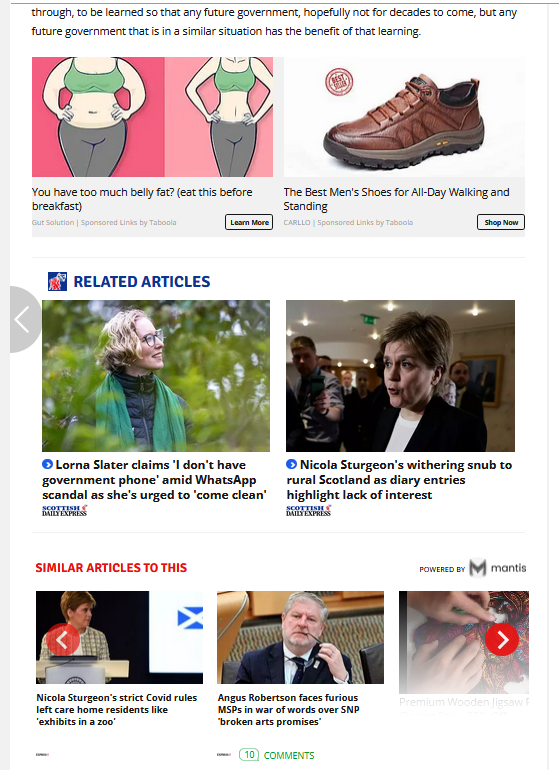Open the Lorna Slater WhatsApp scandal headline
Viewport: 559px width, 770px height.
pyautogui.click(x=154, y=480)
